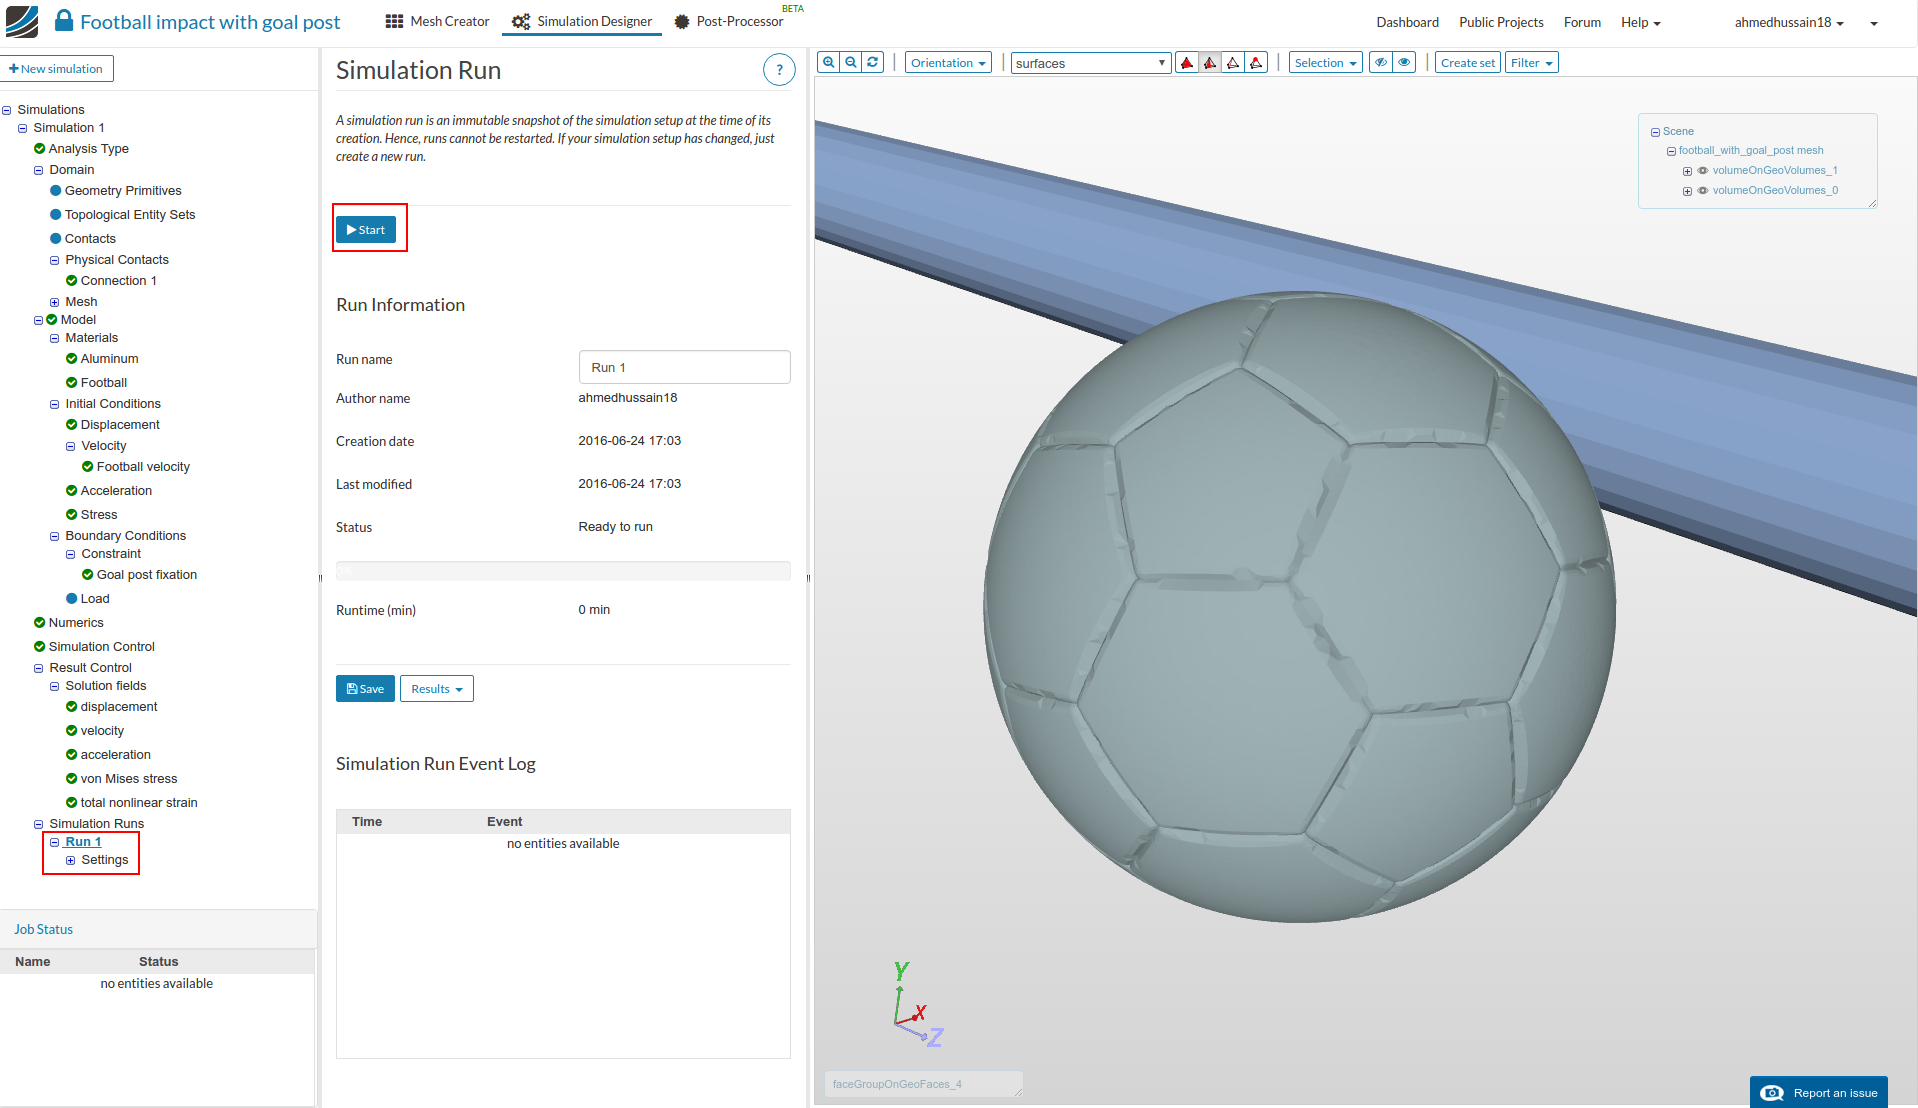Select the football_with_goal_post mesh item
Viewport: 1918px width, 1108px height.
[1750, 151]
